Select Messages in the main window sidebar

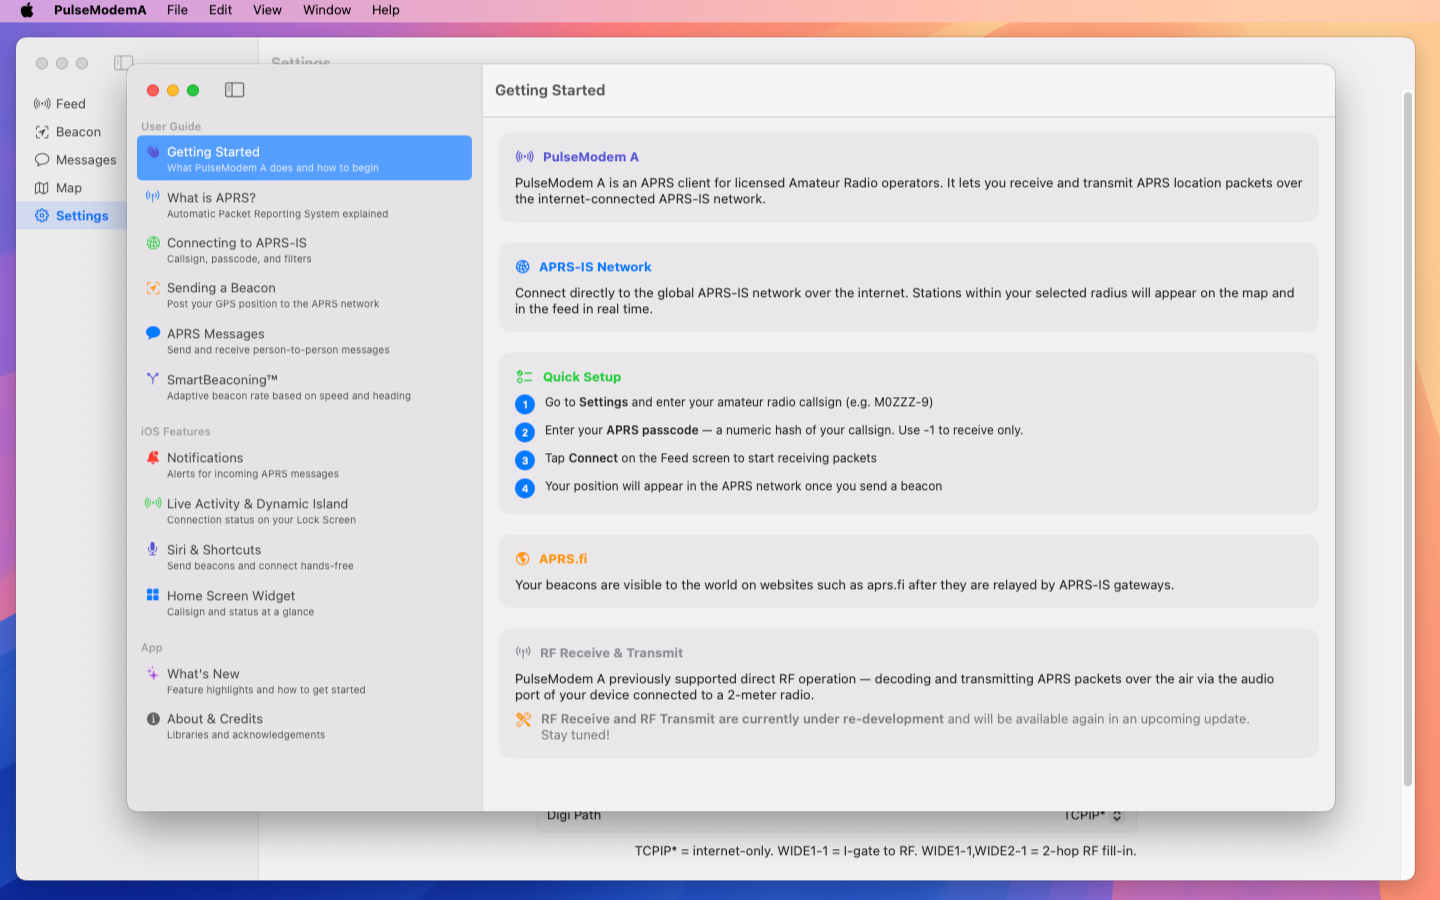(71, 160)
